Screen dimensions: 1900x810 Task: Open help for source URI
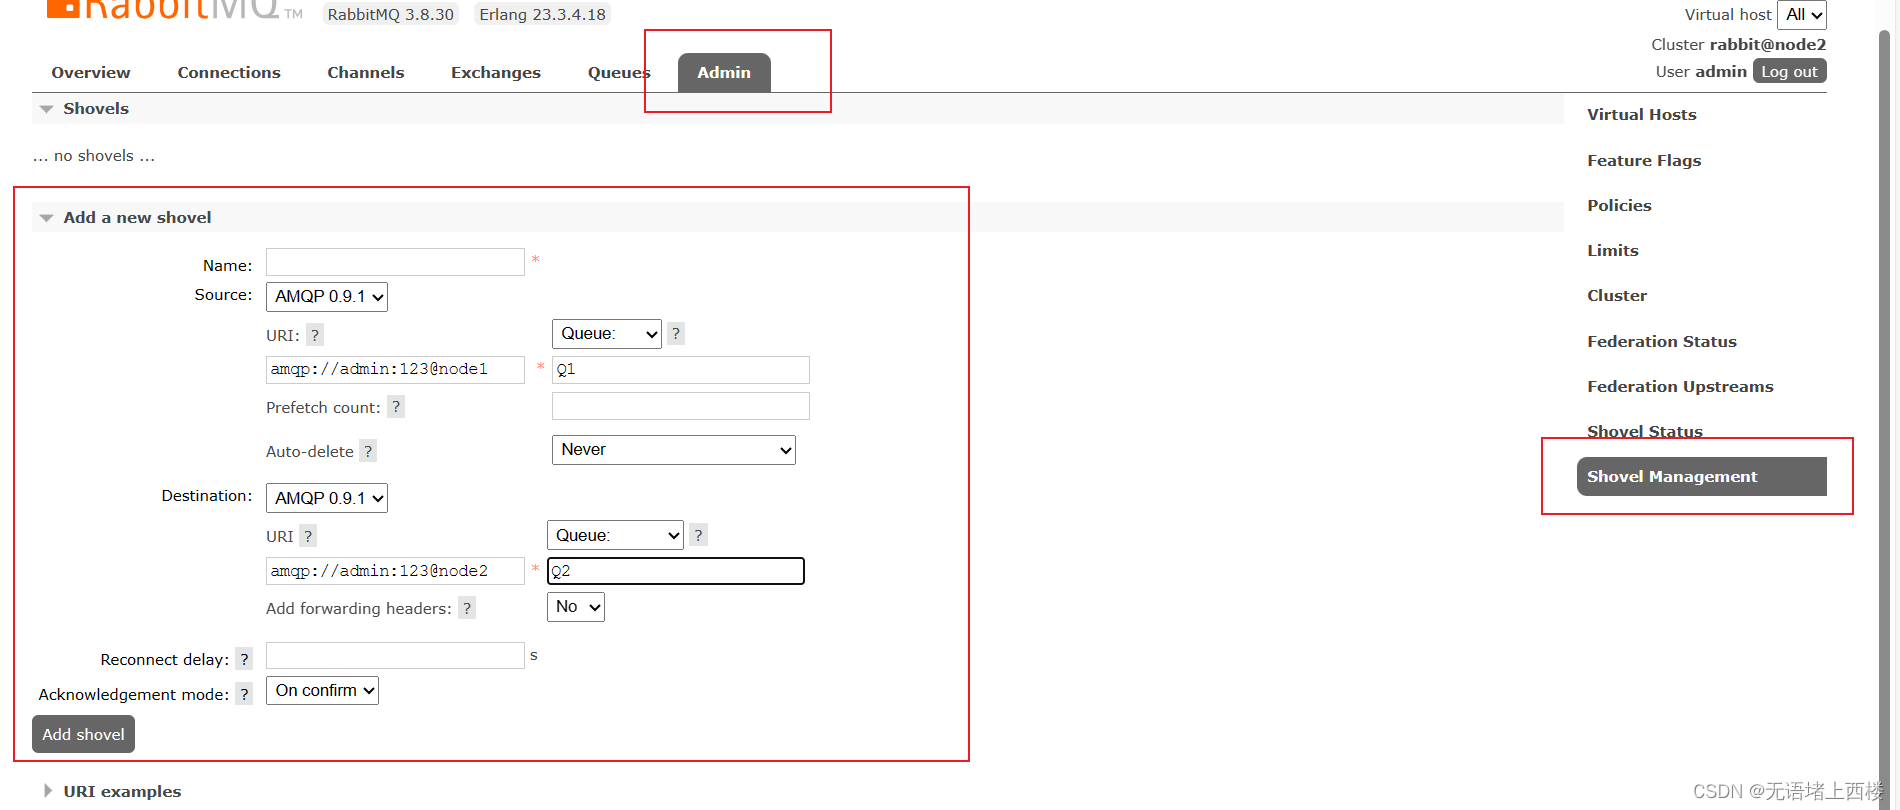tap(315, 335)
